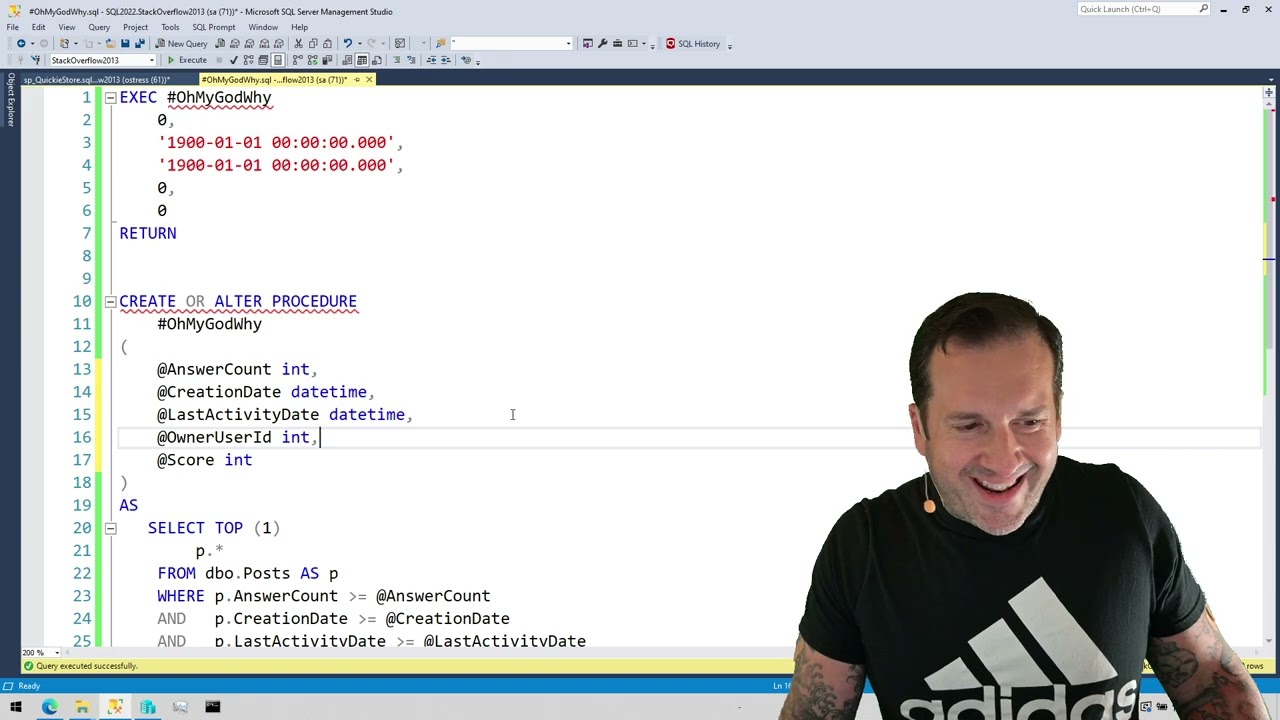Click in the Quick Launch search box
Image resolution: width=1280 pixels, height=720 pixels.
coord(1143,9)
